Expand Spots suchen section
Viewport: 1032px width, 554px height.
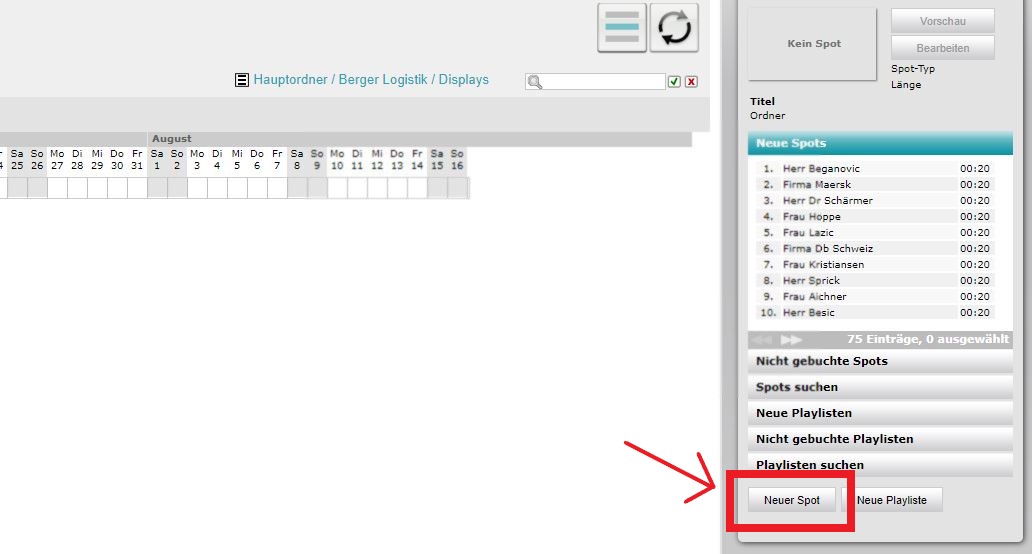(880, 387)
